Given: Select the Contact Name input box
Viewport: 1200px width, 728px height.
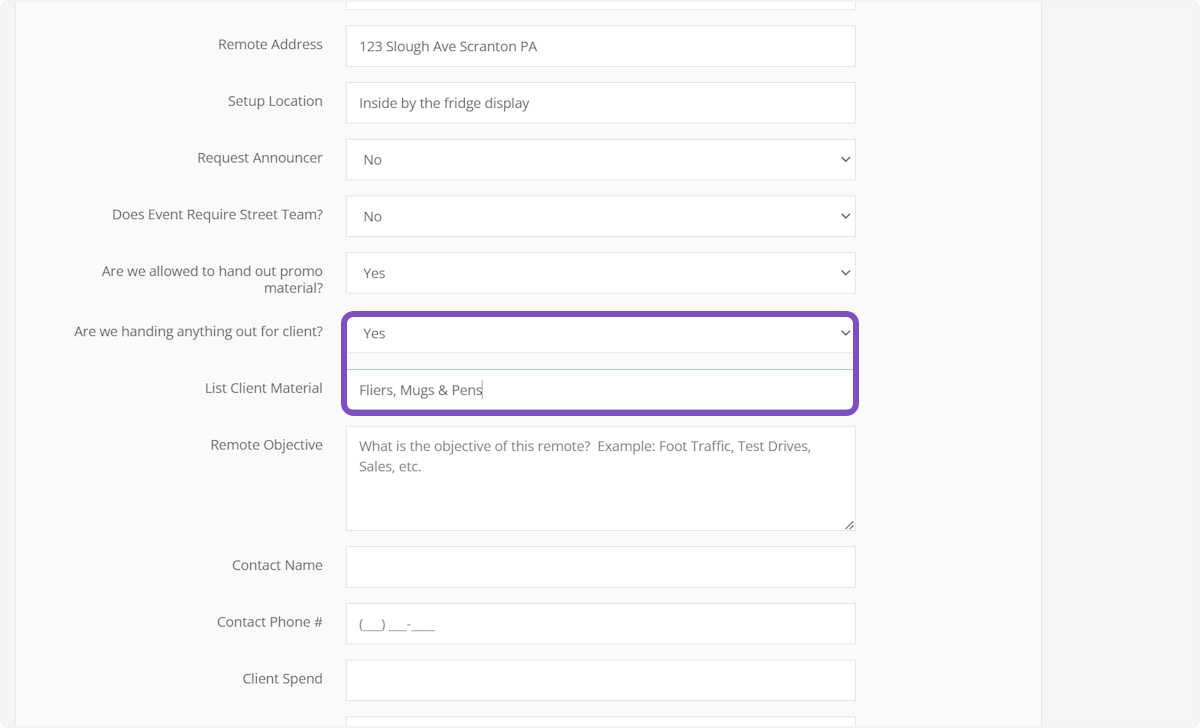Looking at the screenshot, I should pyautogui.click(x=600, y=567).
